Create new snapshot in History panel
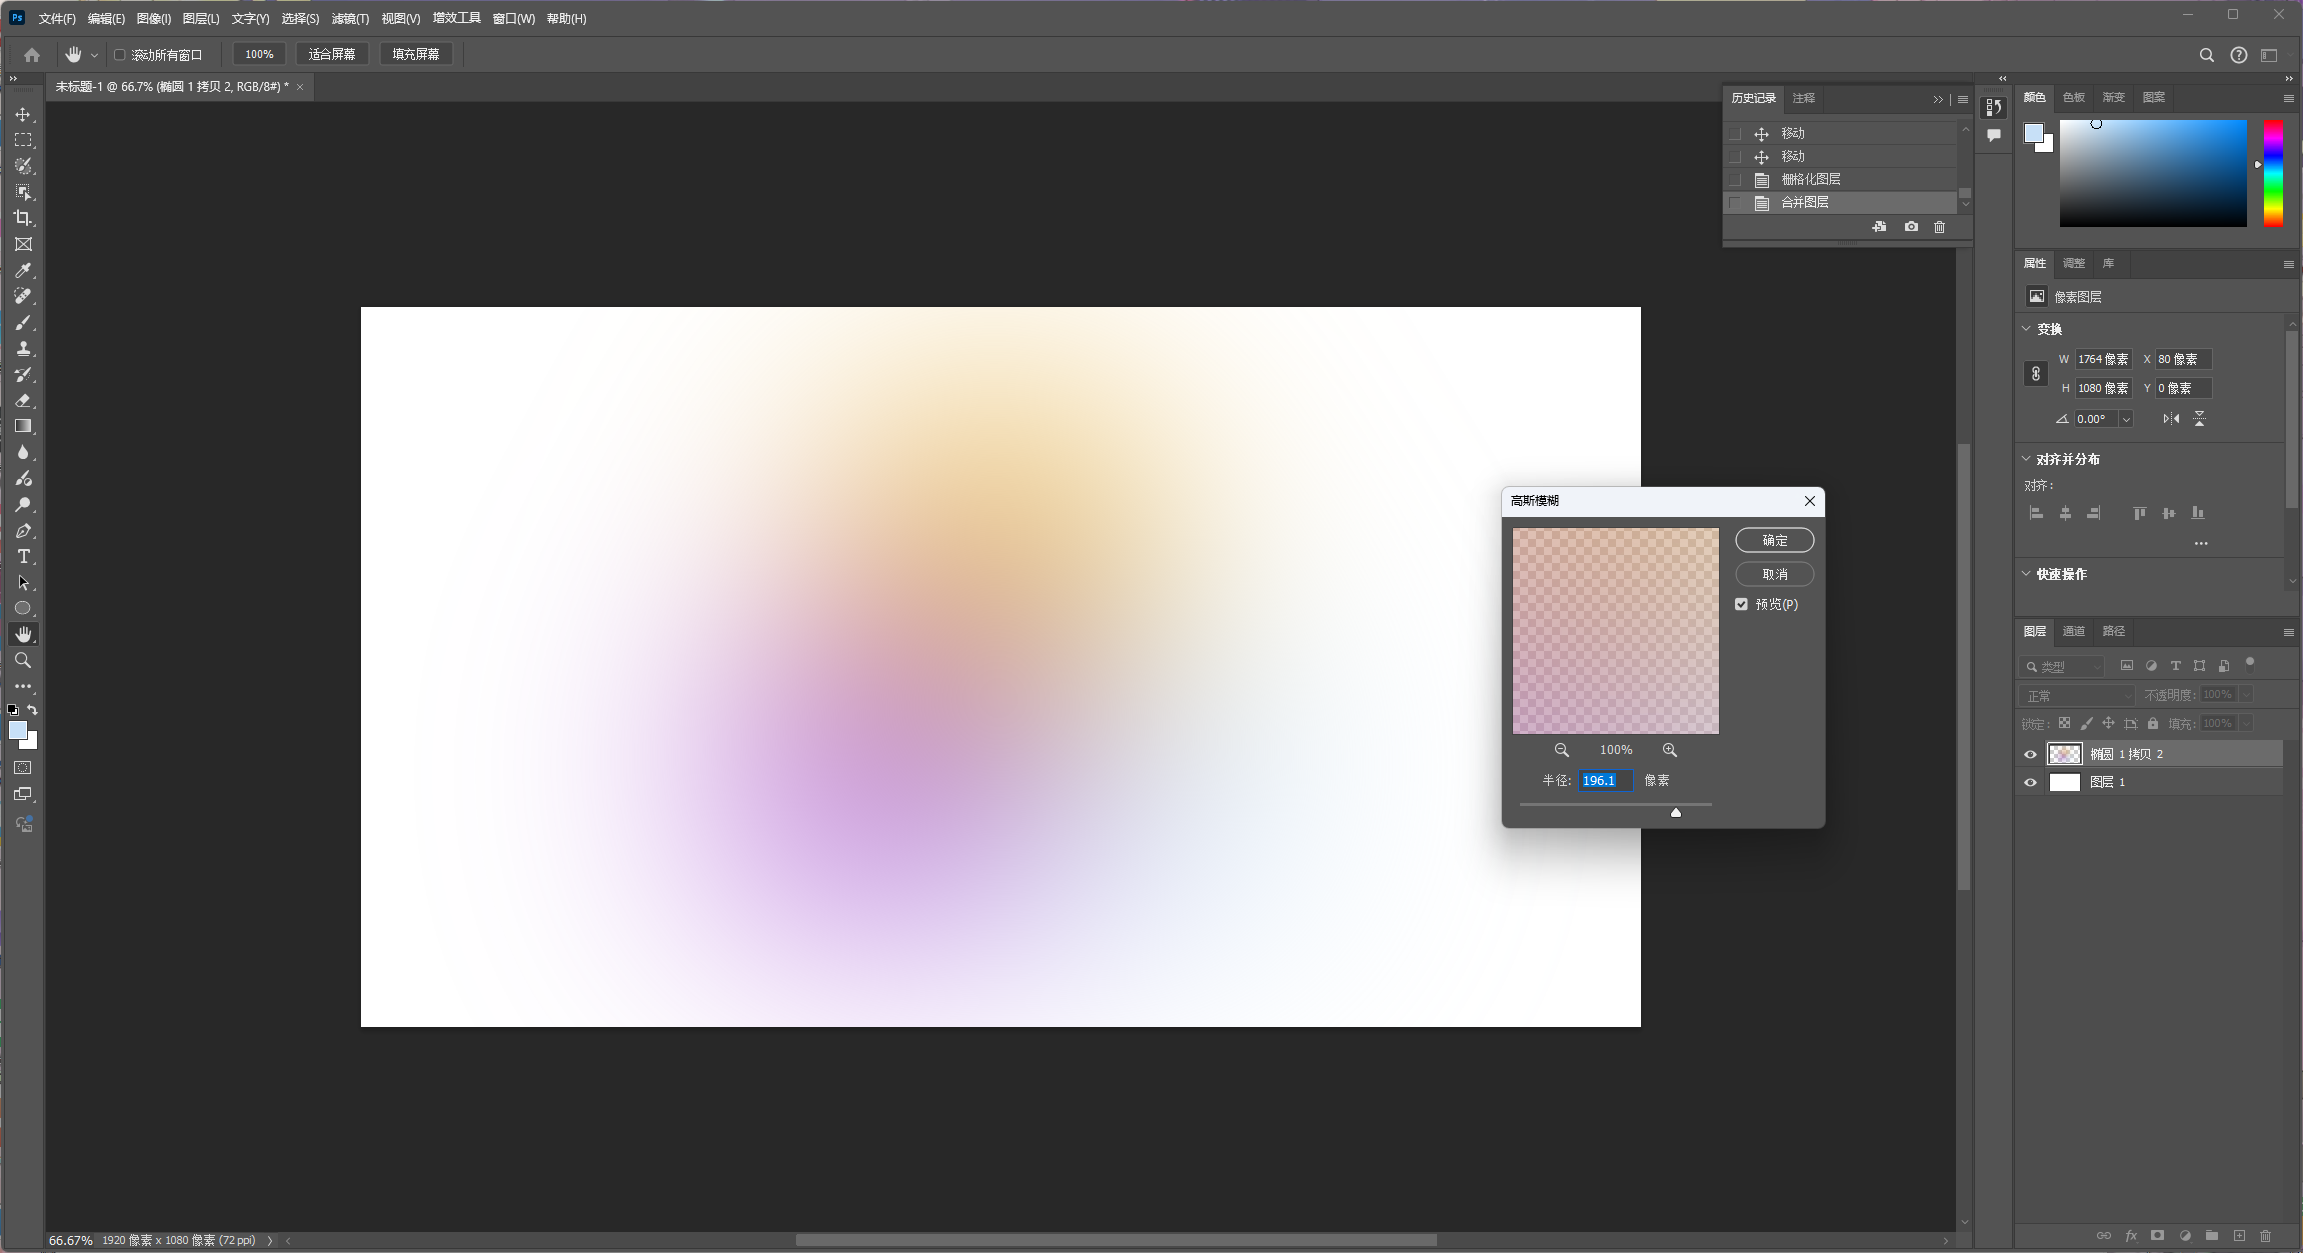Screen dimensions: 2303x1253 pos(1911,227)
